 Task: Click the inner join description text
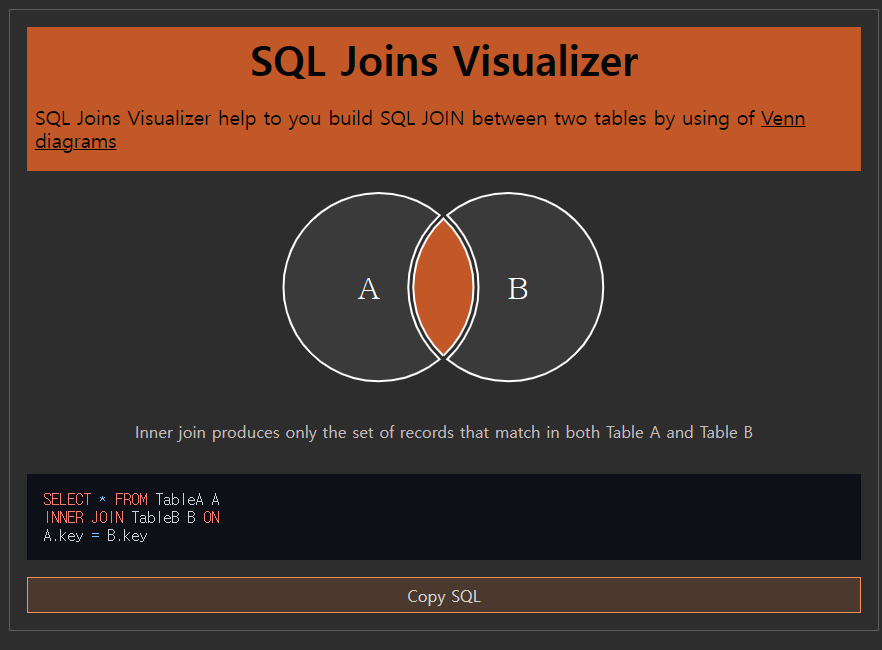[x=443, y=432]
